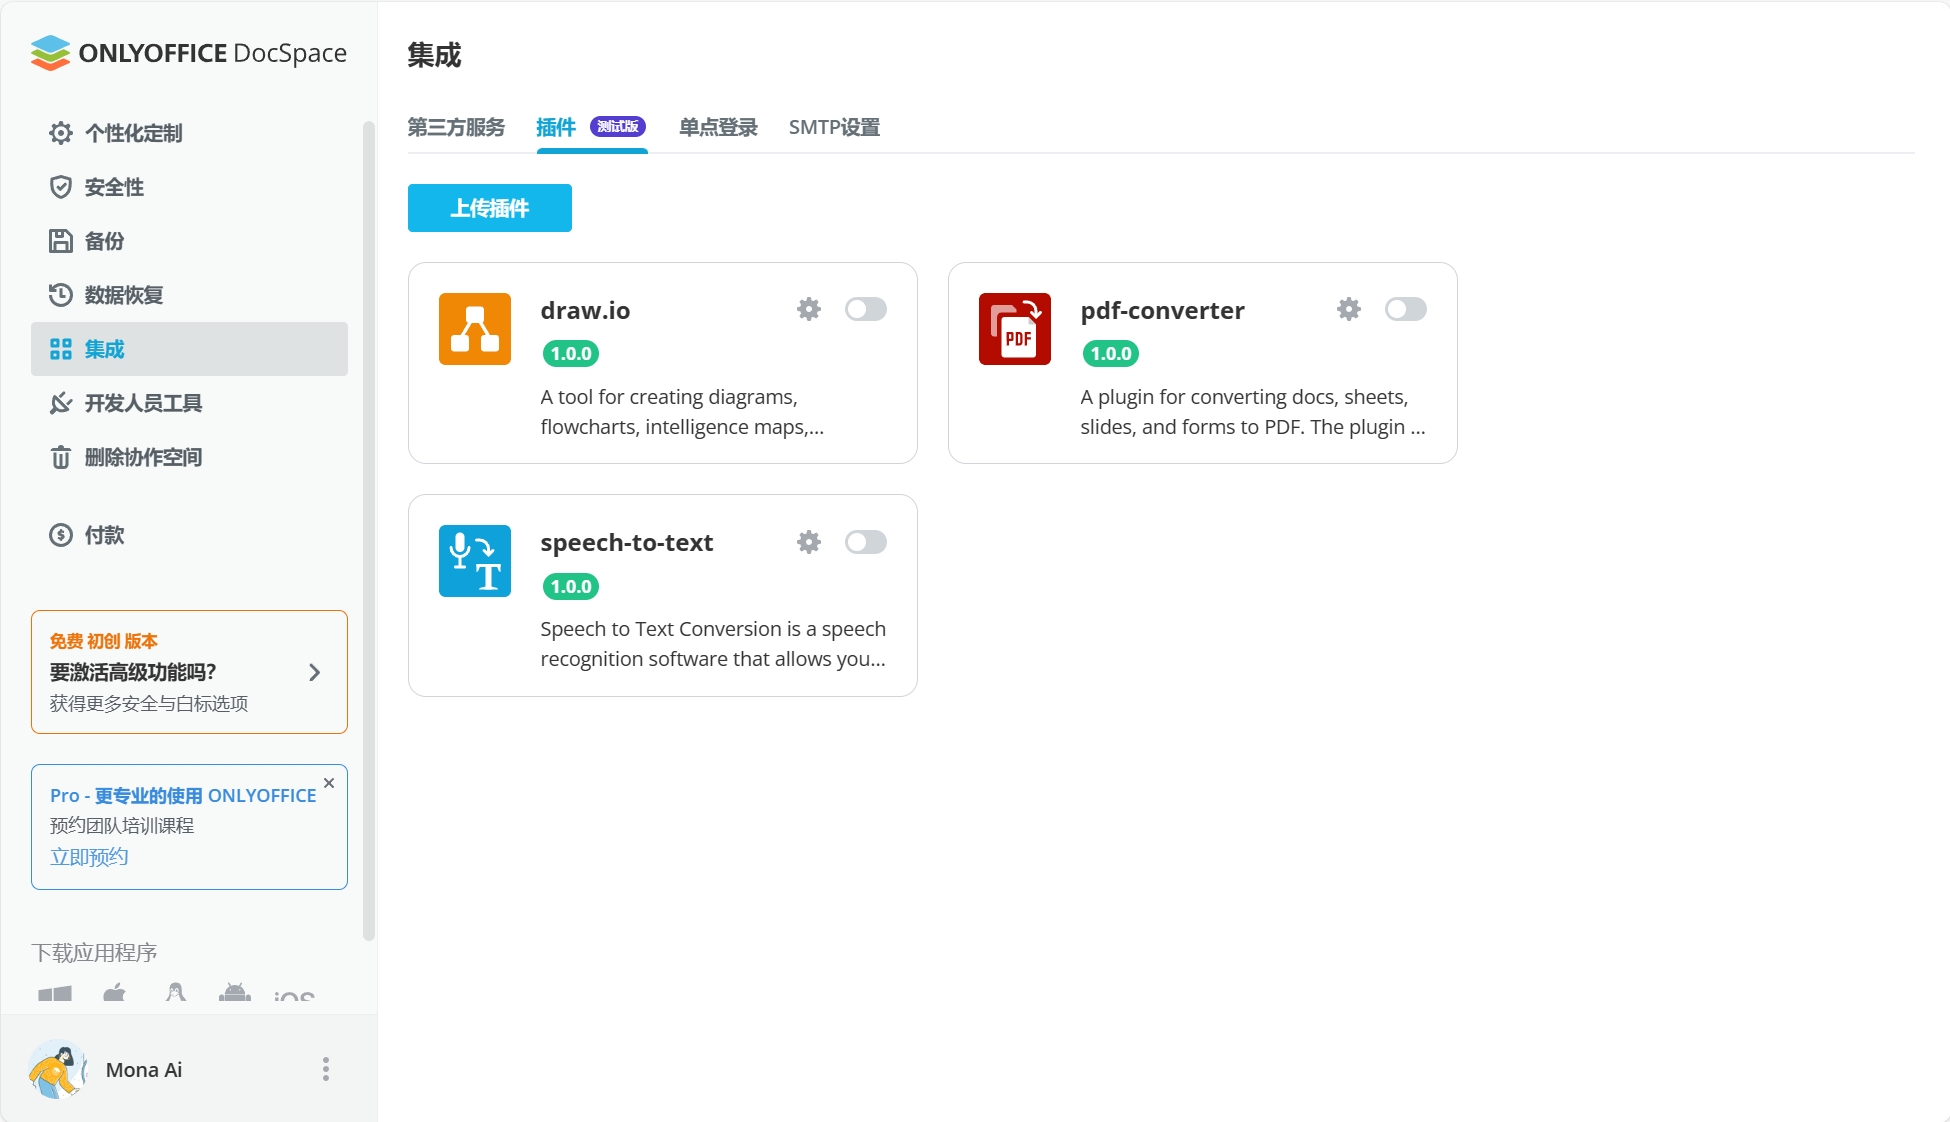Switch to SMTP设置 tab
1950x1122 pixels.
coord(834,127)
